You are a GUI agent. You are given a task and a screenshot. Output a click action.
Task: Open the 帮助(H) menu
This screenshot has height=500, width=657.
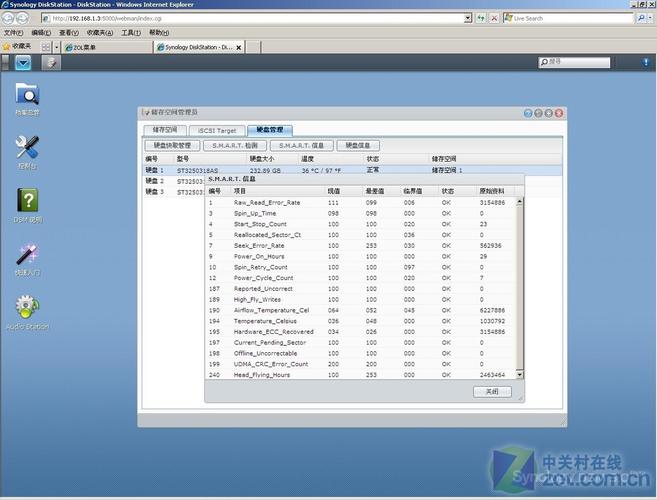click(159, 32)
